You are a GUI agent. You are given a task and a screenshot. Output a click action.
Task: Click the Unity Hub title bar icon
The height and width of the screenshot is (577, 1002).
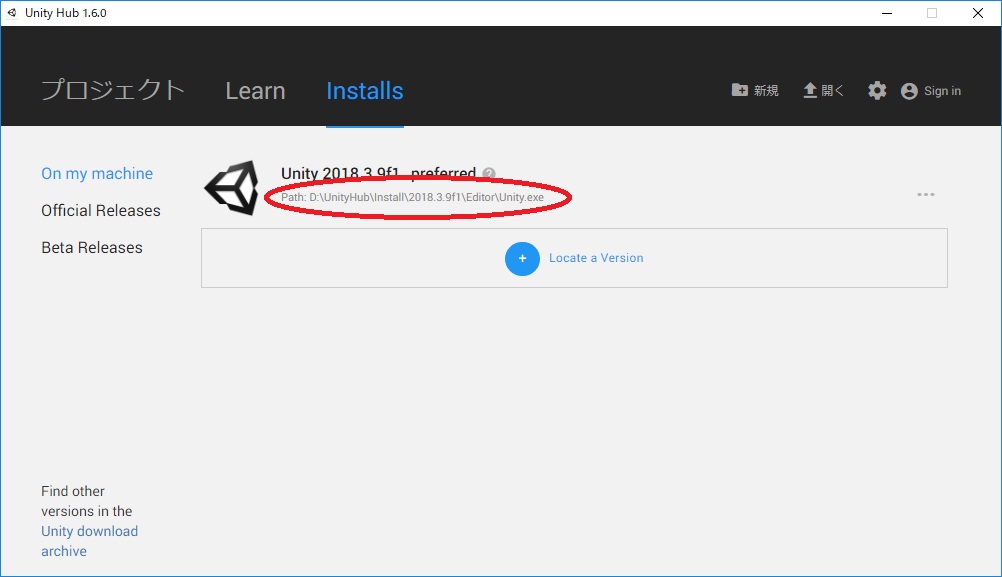click(x=12, y=13)
